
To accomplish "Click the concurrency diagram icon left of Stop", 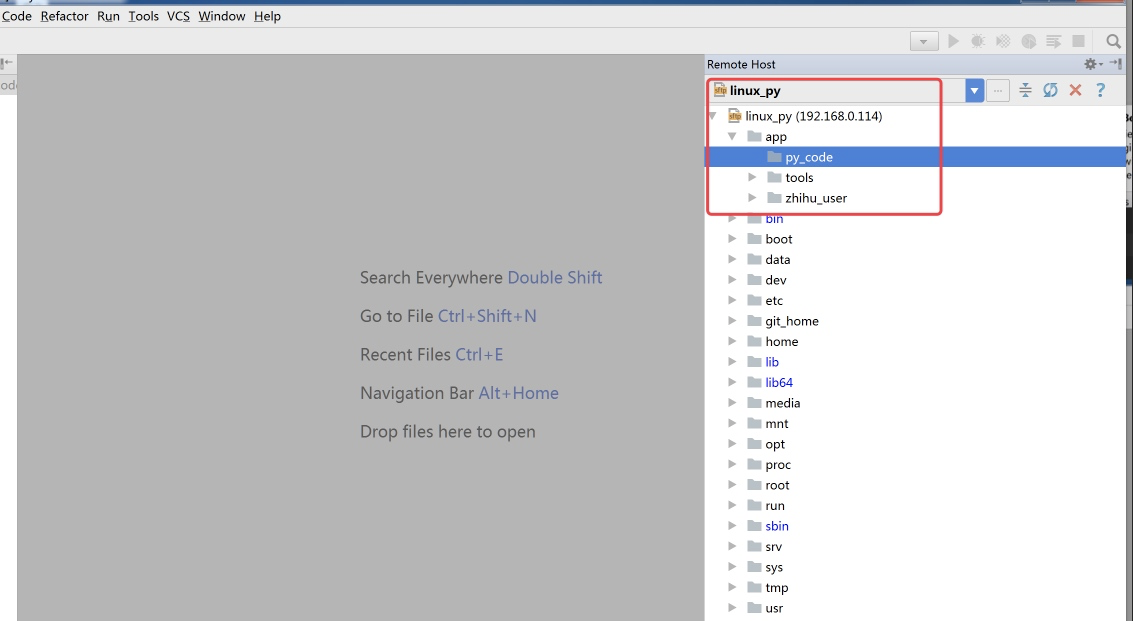I will 1054,41.
